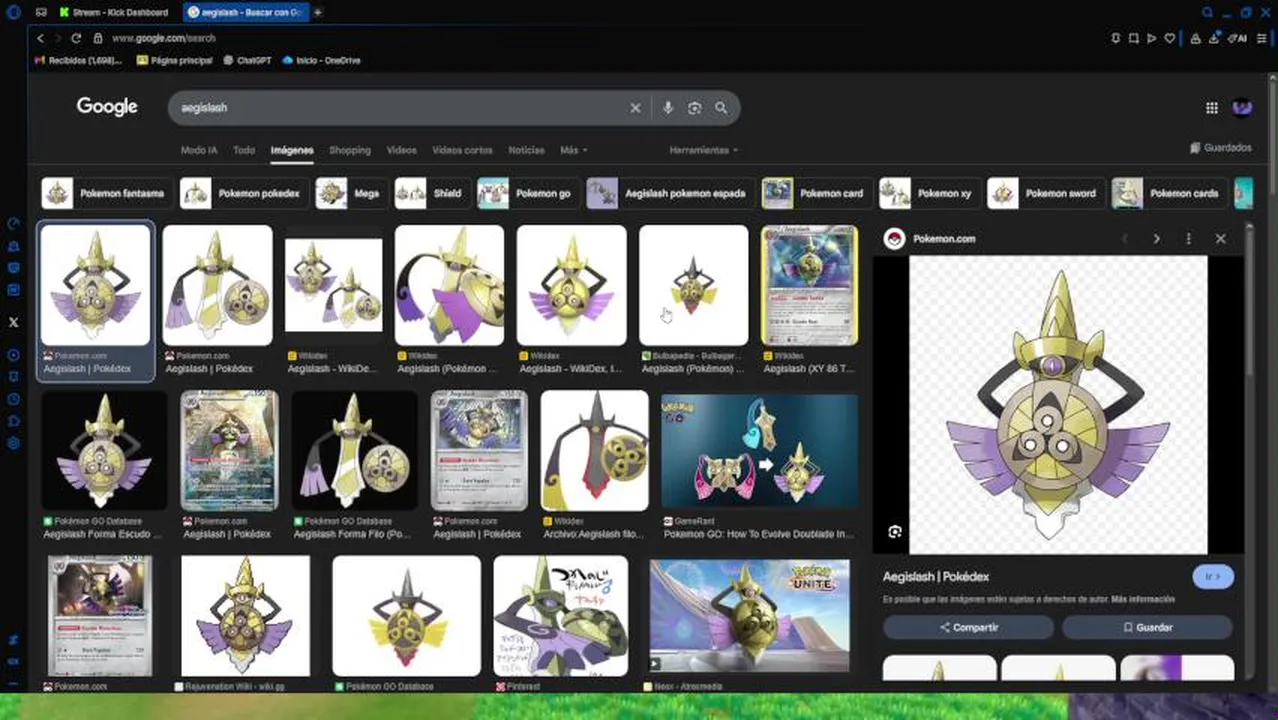The width and height of the screenshot is (1278, 720).
Task: Click the magnifier search submit icon
Action: [721, 108]
